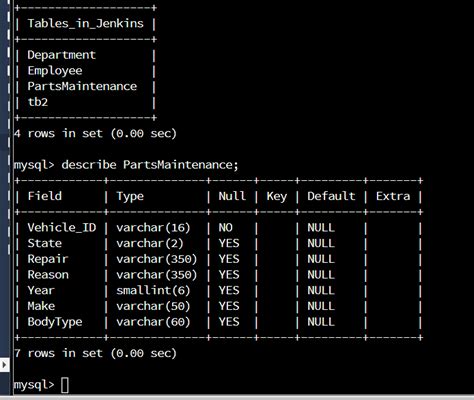Click 'YES' in the Year row
474x400 pixels.
[229, 290]
